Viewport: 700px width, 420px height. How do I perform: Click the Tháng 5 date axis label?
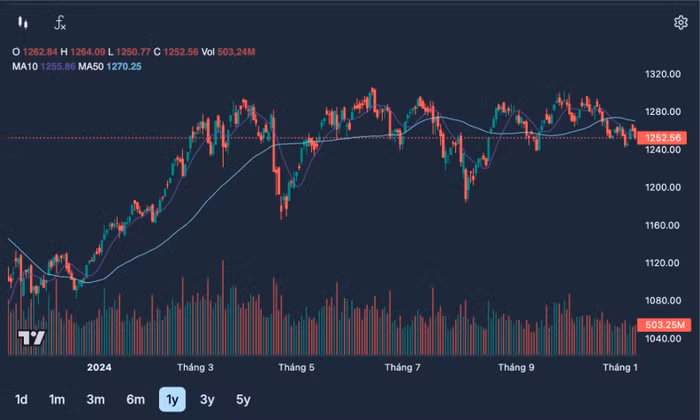tap(296, 367)
